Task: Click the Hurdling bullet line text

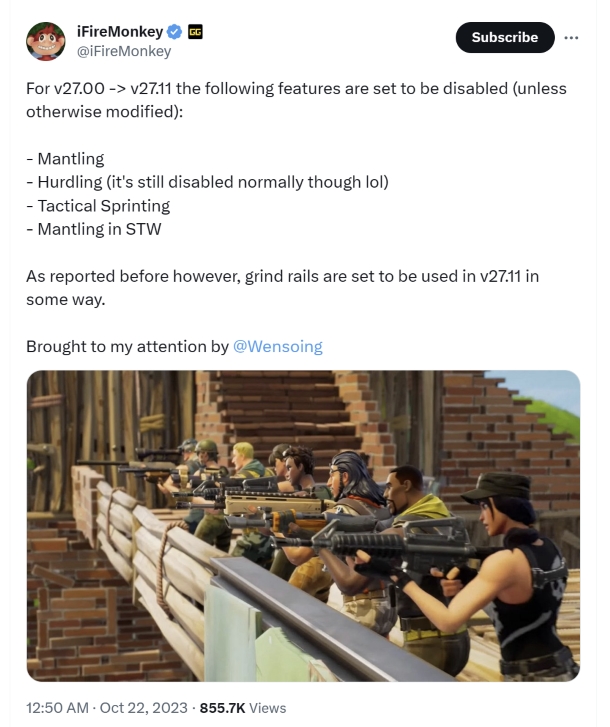Action: [207, 182]
